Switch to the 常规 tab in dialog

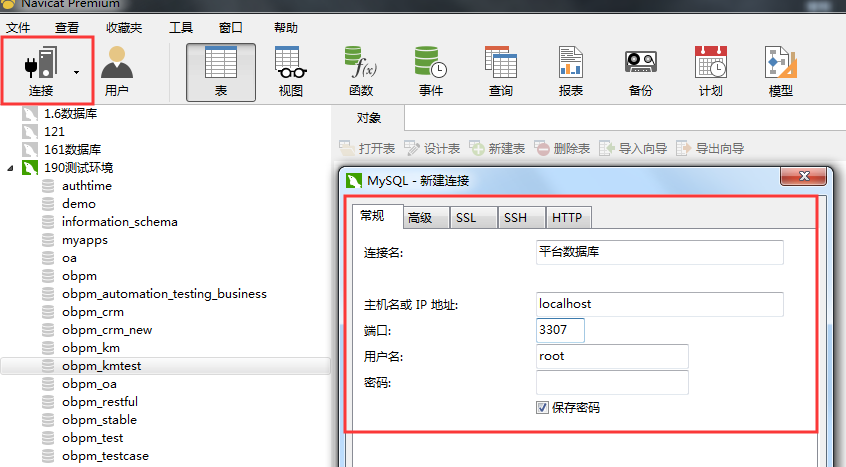point(377,216)
